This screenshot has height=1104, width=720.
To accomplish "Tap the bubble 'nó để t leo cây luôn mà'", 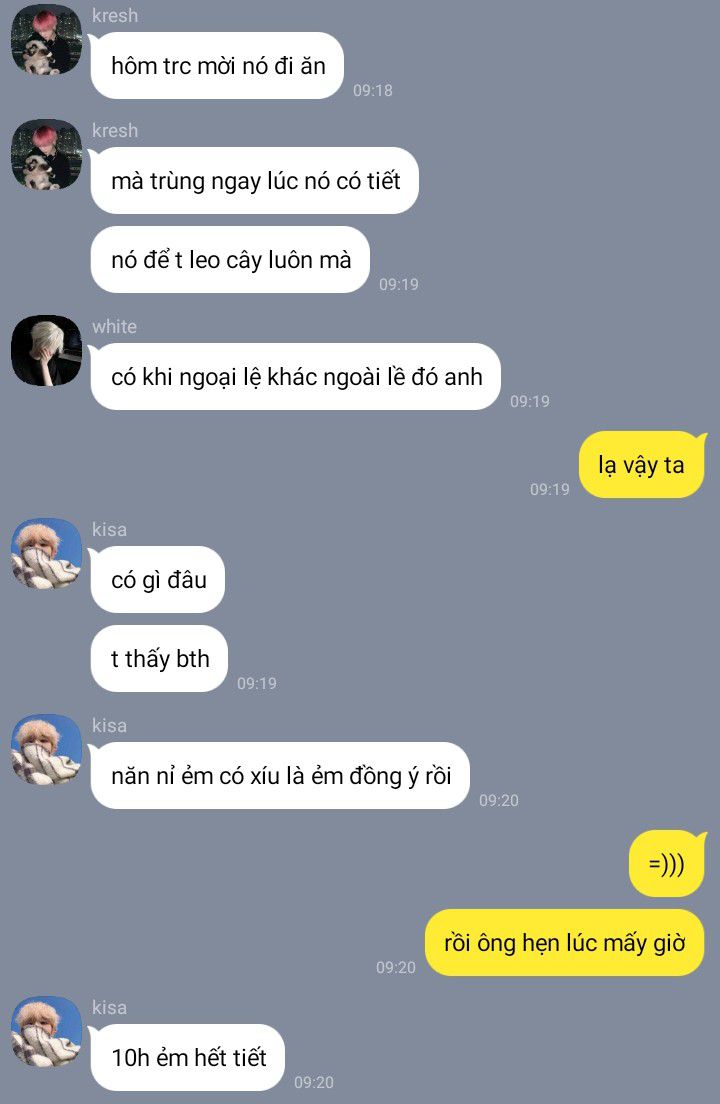I will (x=230, y=260).
